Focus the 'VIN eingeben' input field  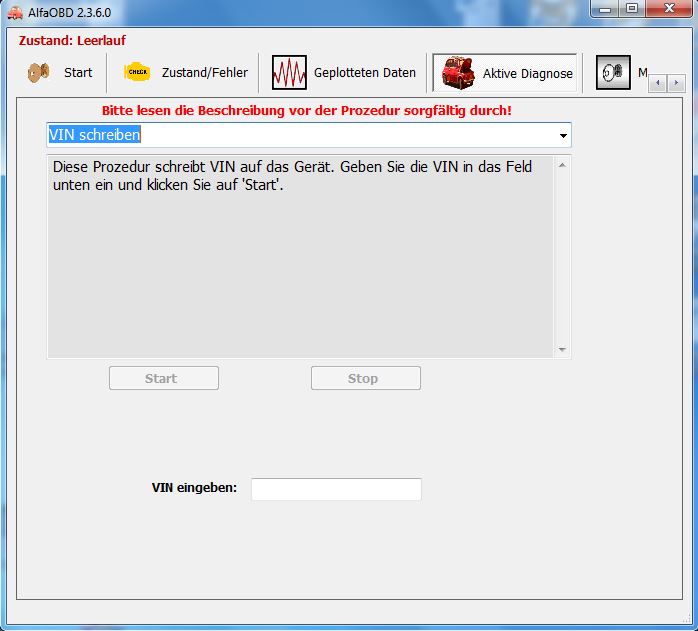point(336,489)
